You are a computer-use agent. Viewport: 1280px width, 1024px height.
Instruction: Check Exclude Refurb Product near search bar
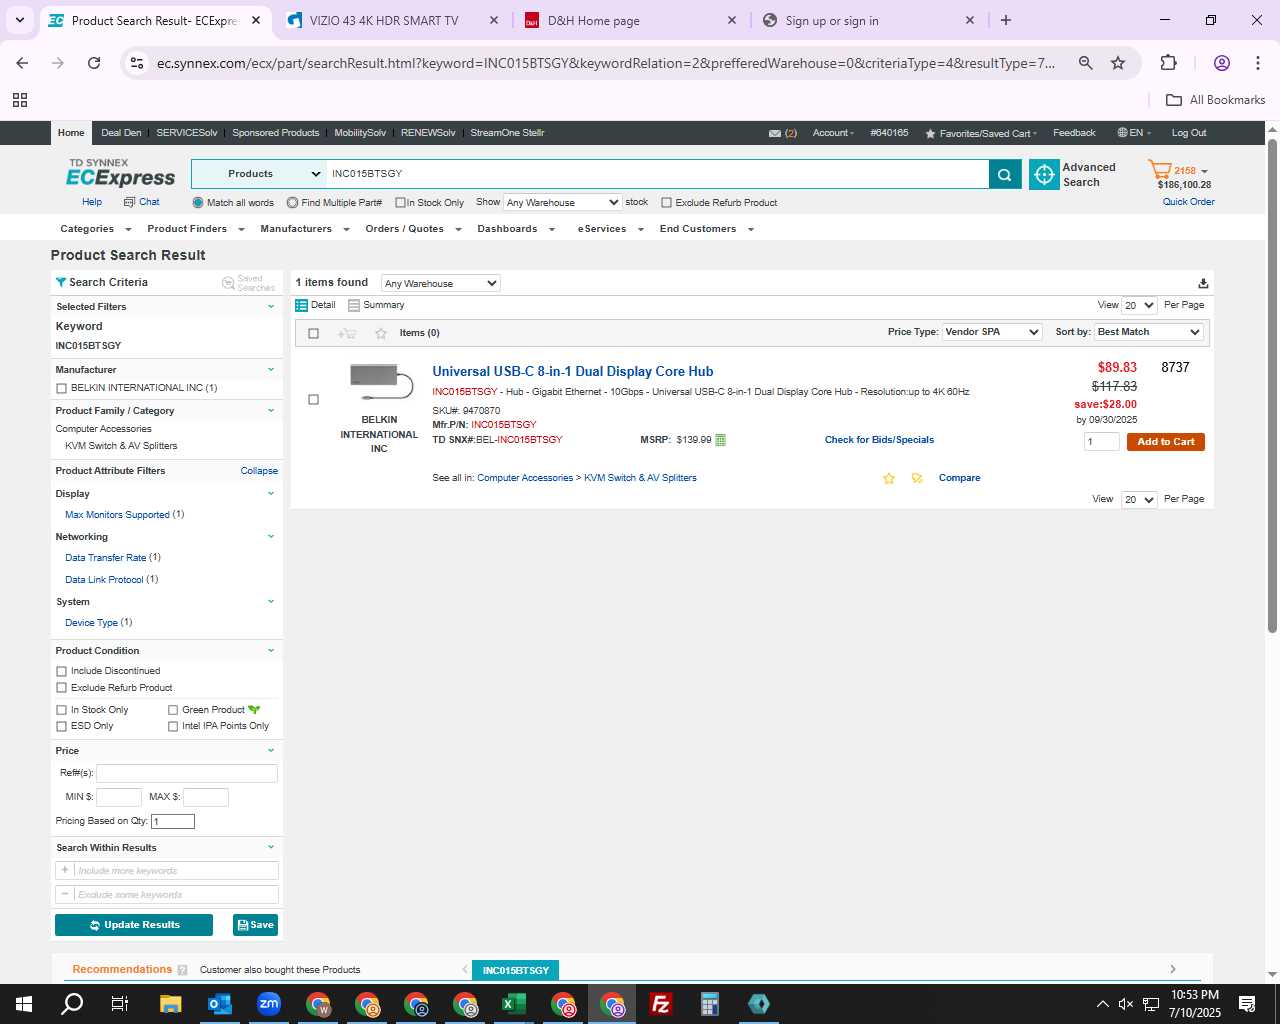click(x=666, y=203)
